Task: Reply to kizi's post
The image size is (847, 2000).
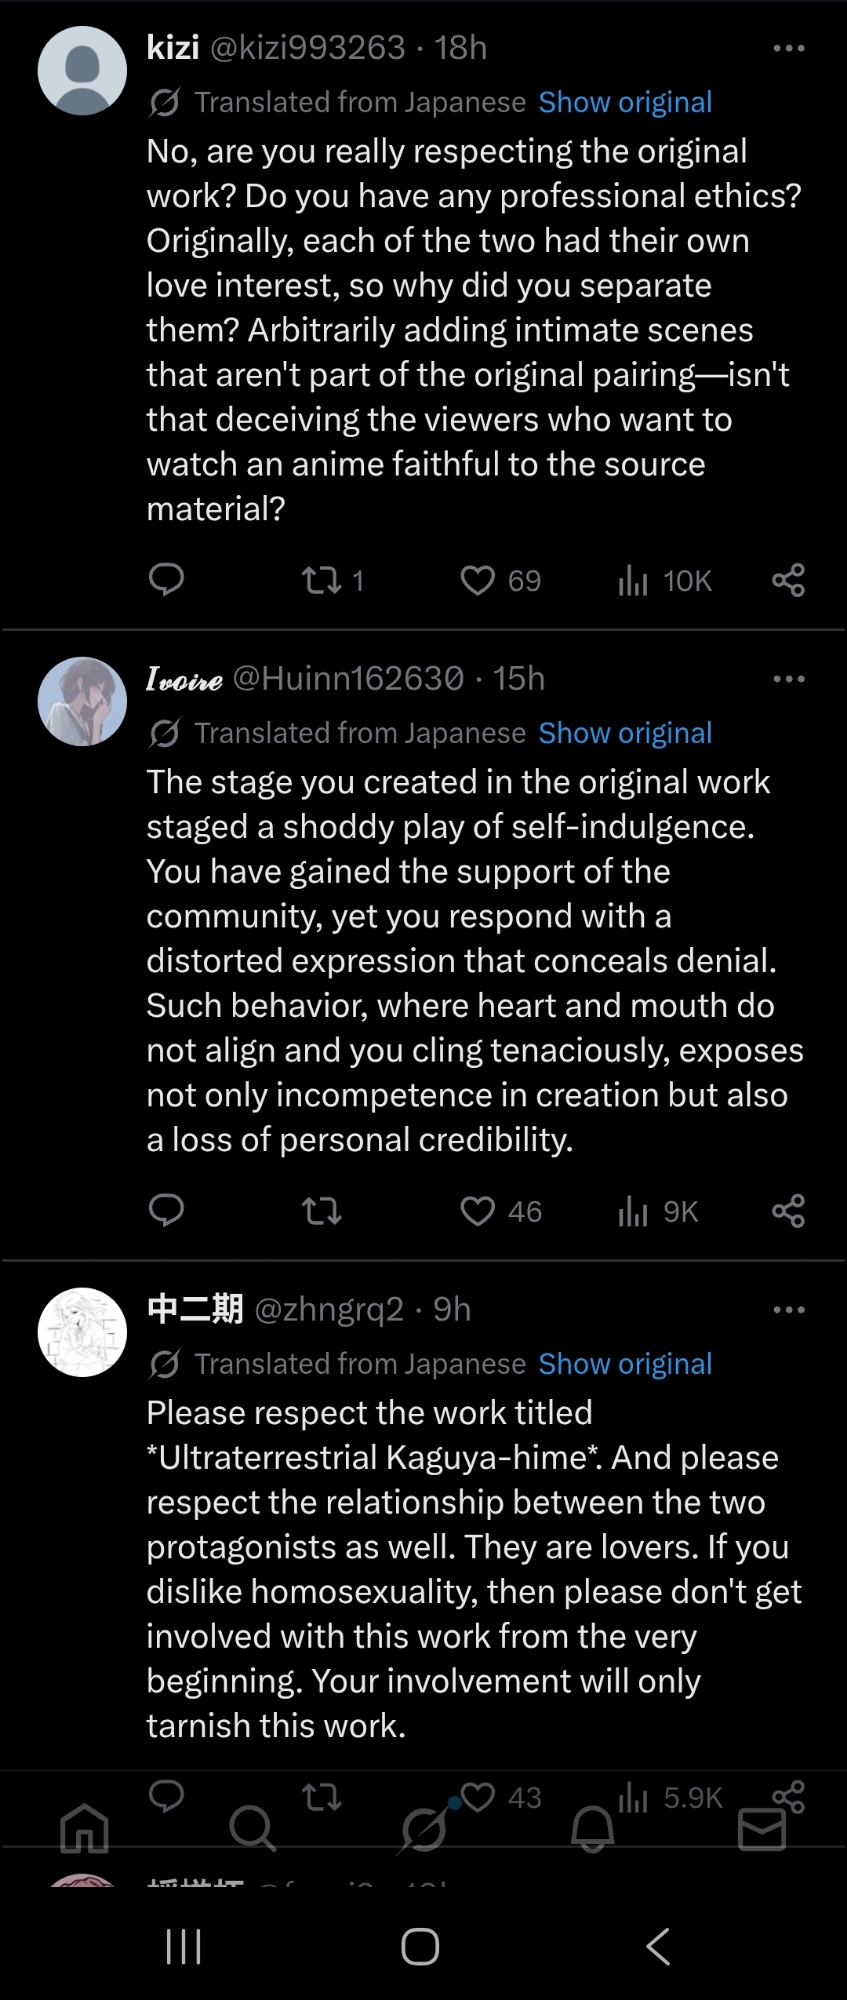Action: (166, 580)
